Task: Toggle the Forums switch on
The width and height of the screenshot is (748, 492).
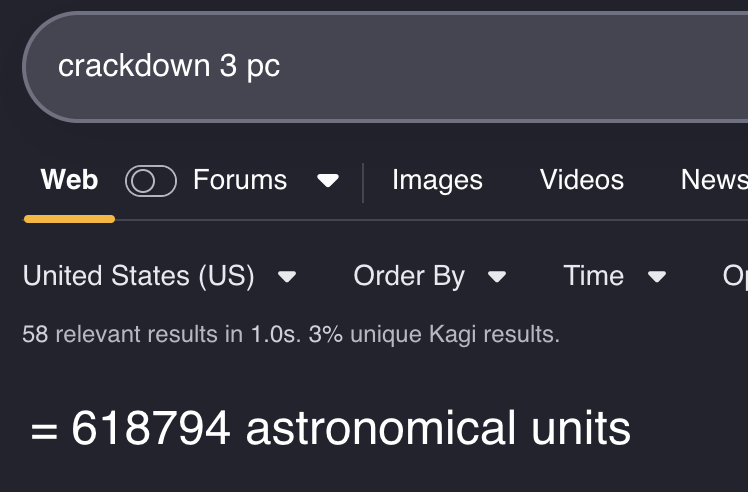Action: [x=151, y=181]
